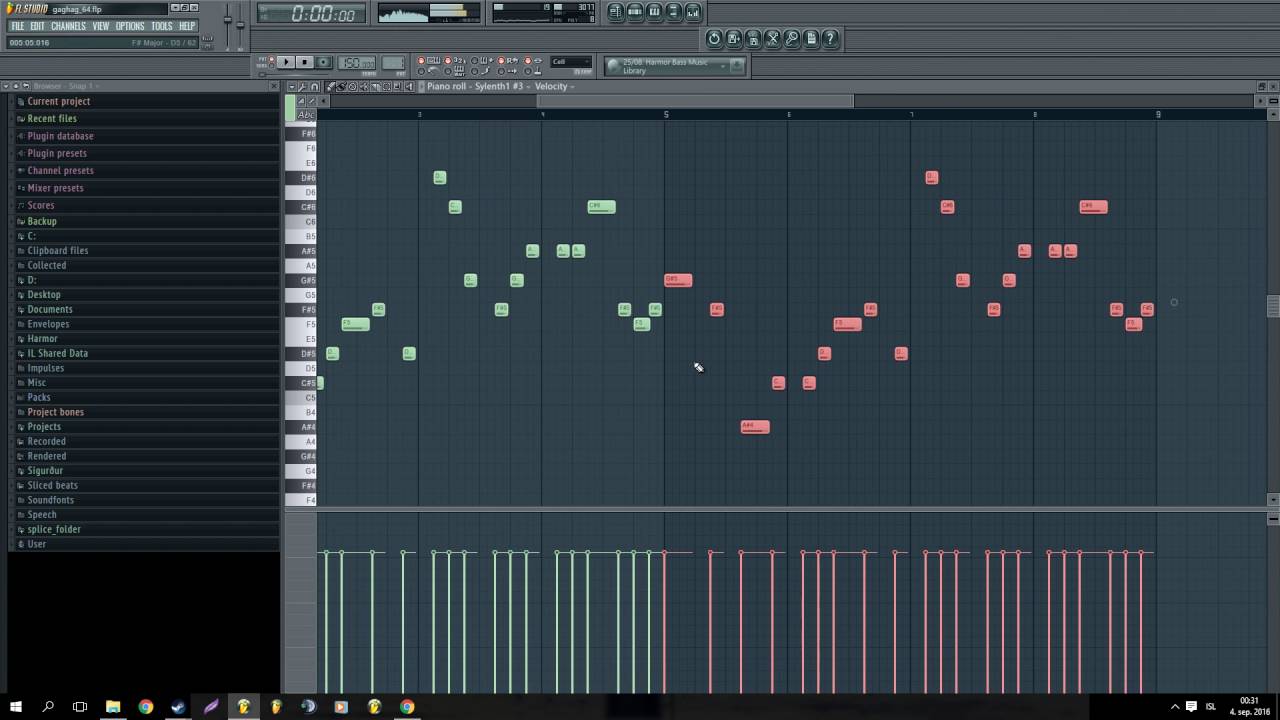Open Sylenth1 #3 channel selector
The image size is (1280, 720).
(x=500, y=86)
